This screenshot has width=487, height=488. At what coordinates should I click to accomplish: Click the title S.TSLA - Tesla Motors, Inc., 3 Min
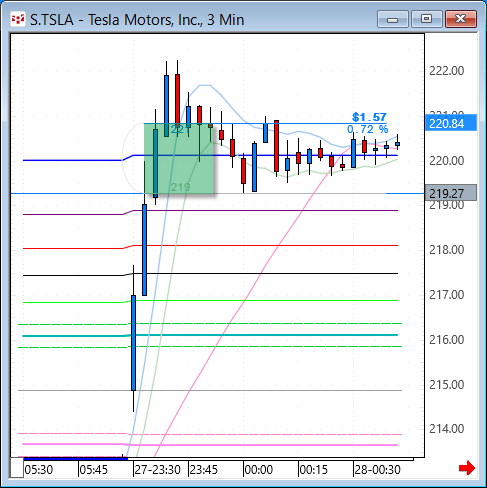click(x=137, y=20)
